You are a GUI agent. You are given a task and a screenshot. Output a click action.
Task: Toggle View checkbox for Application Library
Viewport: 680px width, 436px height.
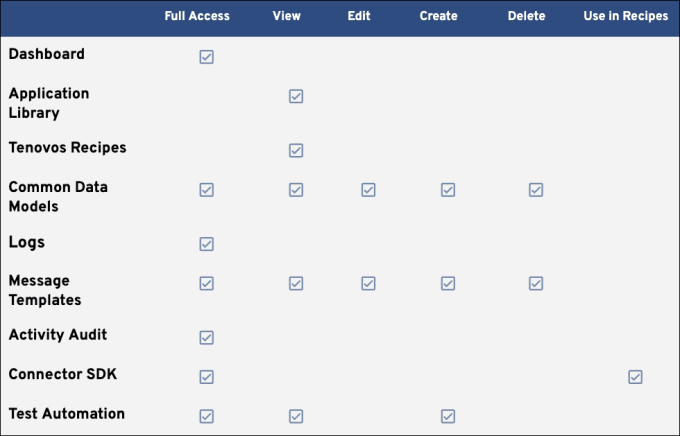[295, 96]
